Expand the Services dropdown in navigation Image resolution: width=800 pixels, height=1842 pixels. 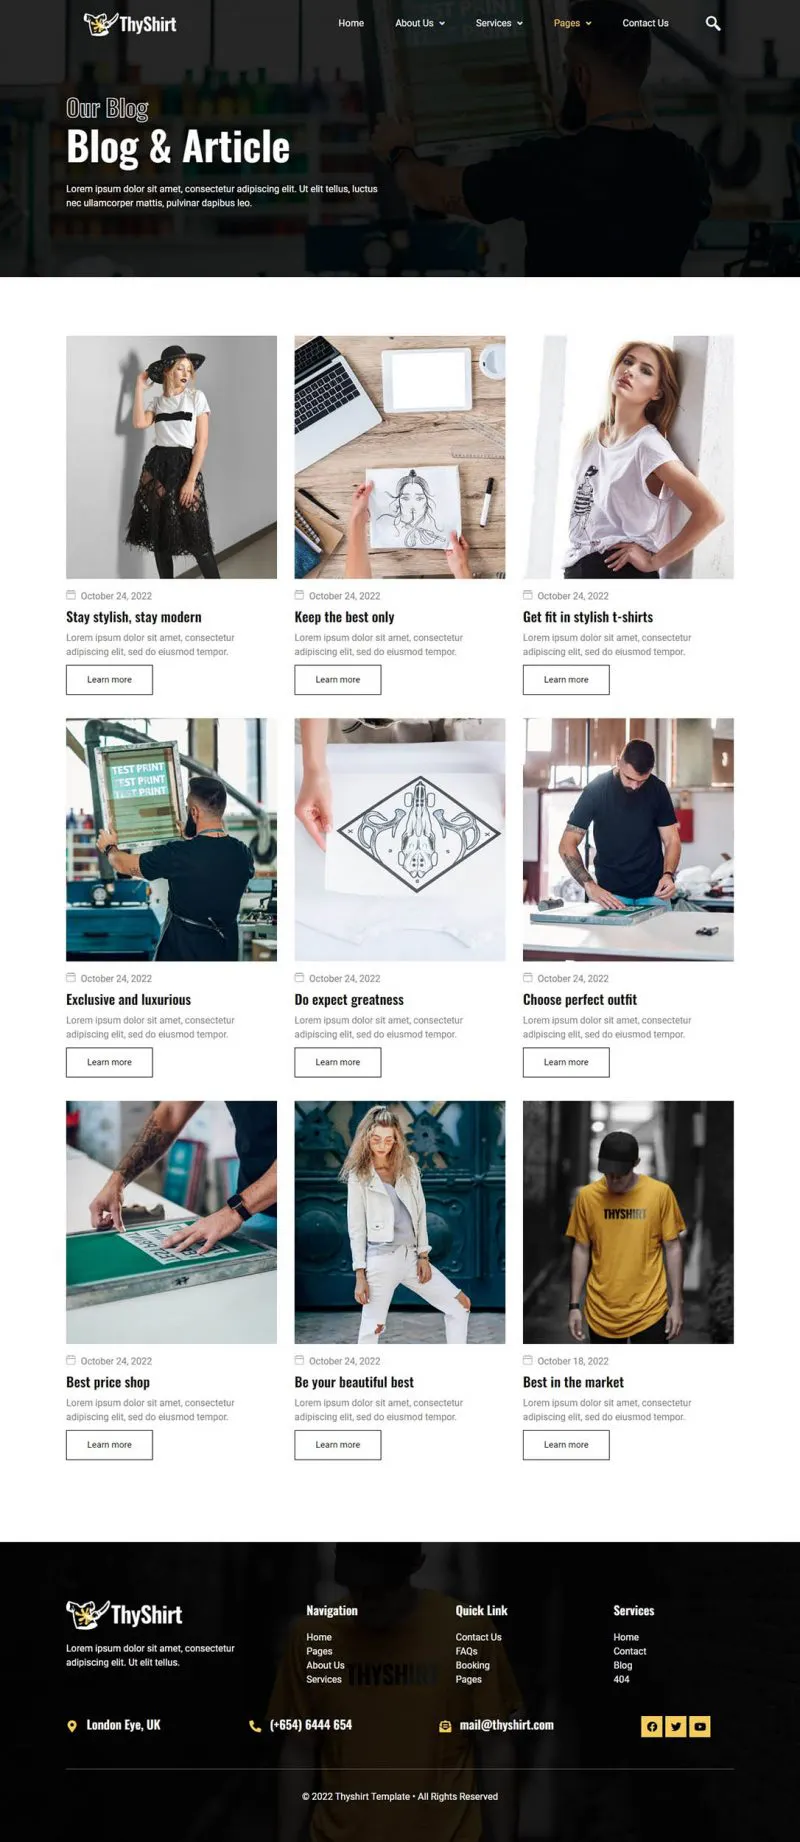click(x=499, y=23)
